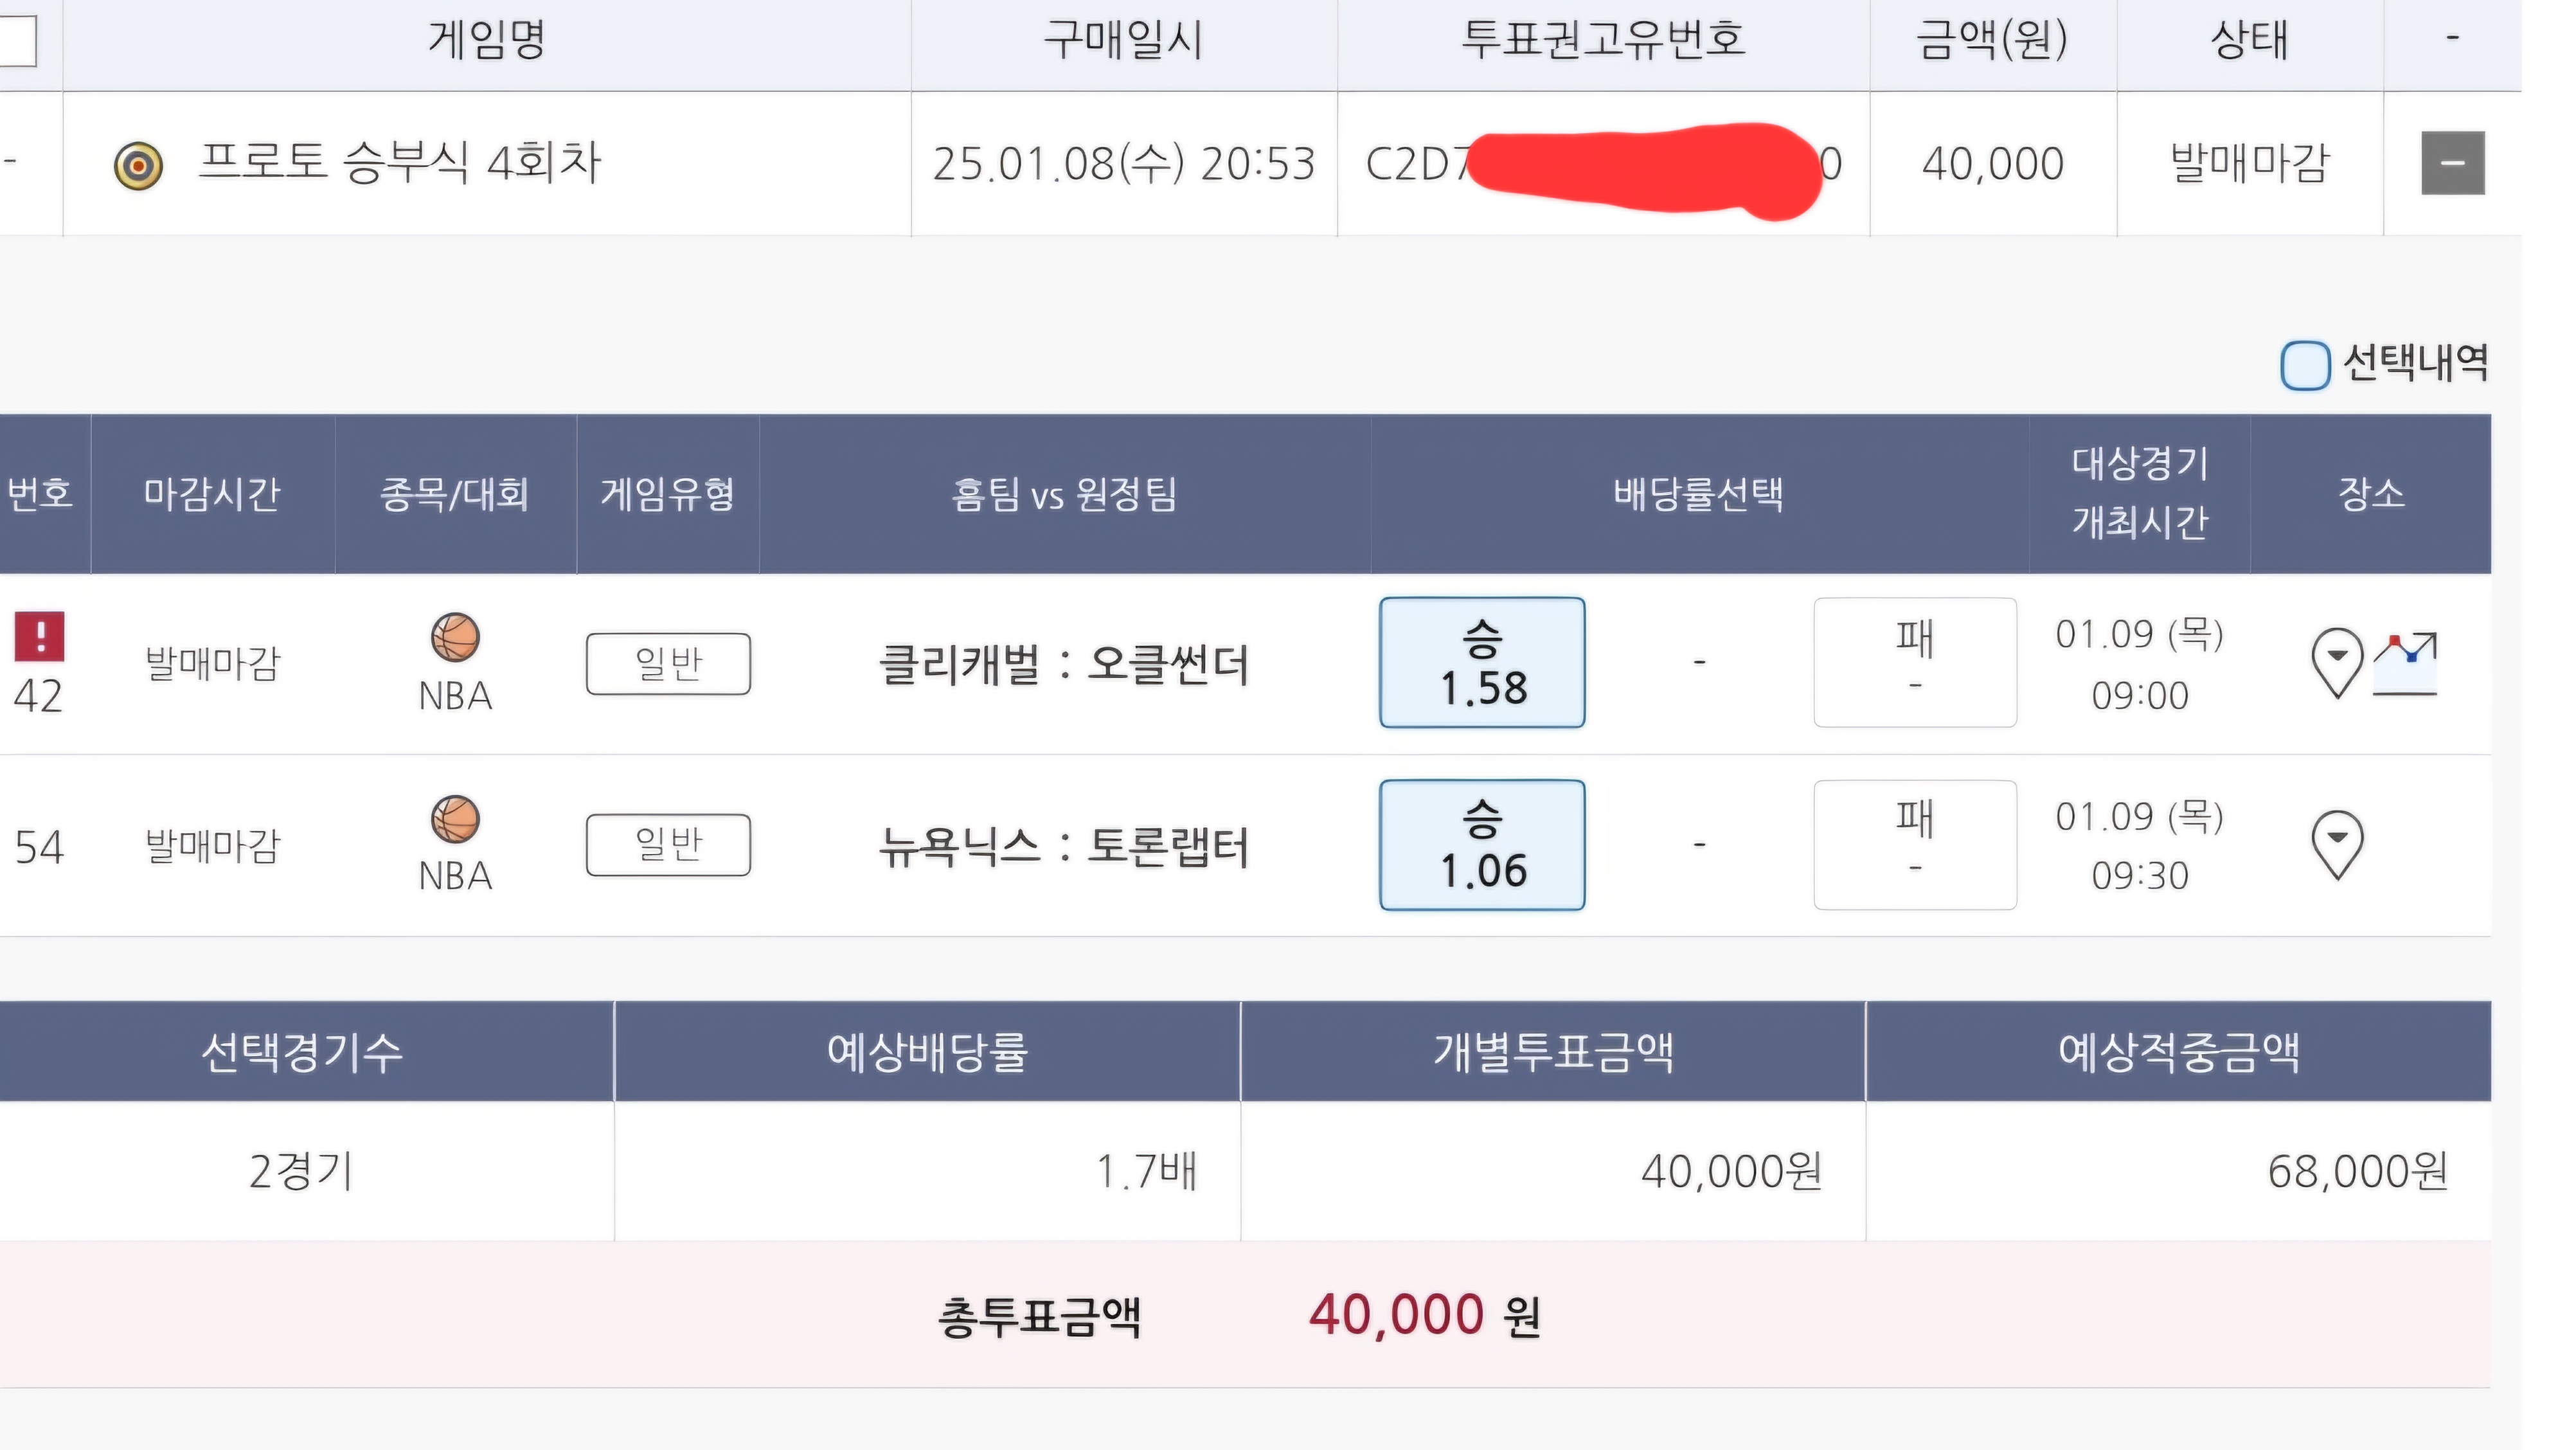
Task: Check the select-all box in table header
Action: pyautogui.click(x=17, y=41)
